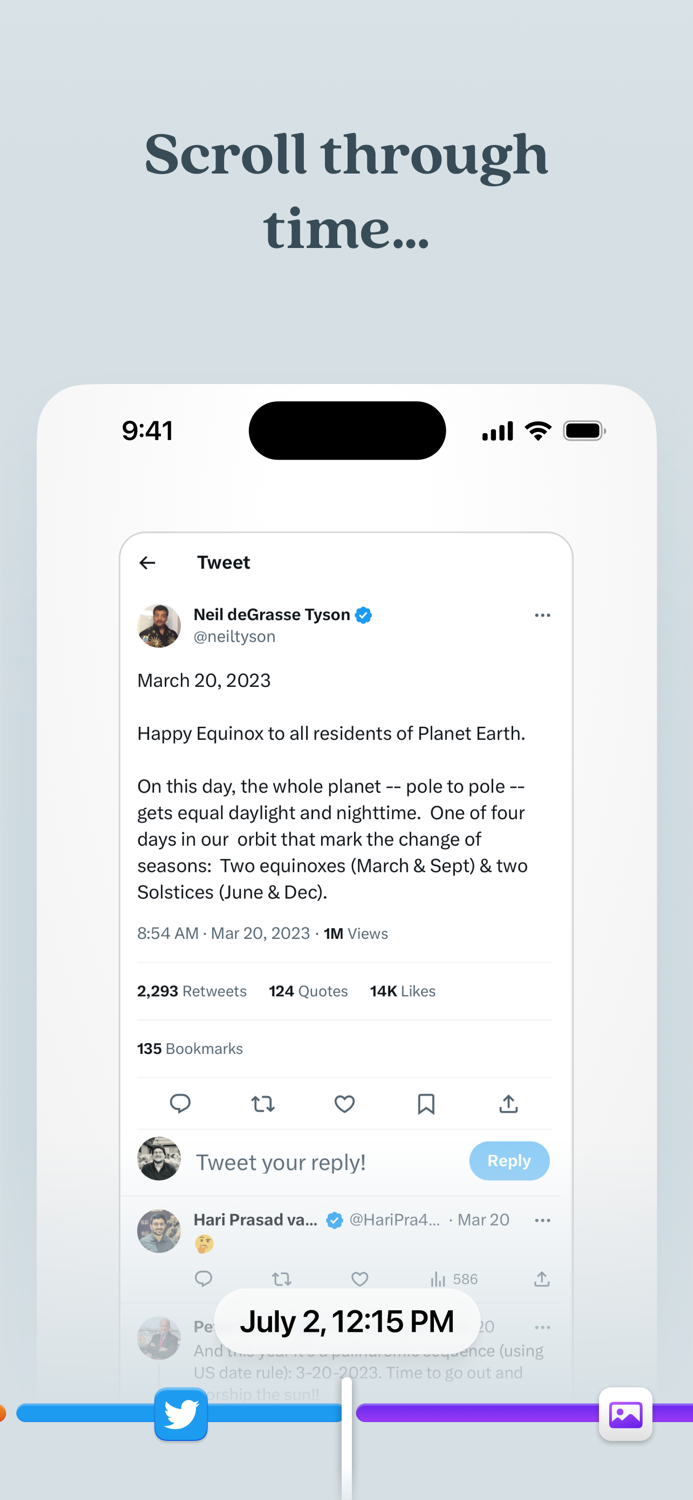Image resolution: width=693 pixels, height=1500 pixels.
Task: Select the retweet icon under Neil's tweet
Action: pyautogui.click(x=263, y=1104)
